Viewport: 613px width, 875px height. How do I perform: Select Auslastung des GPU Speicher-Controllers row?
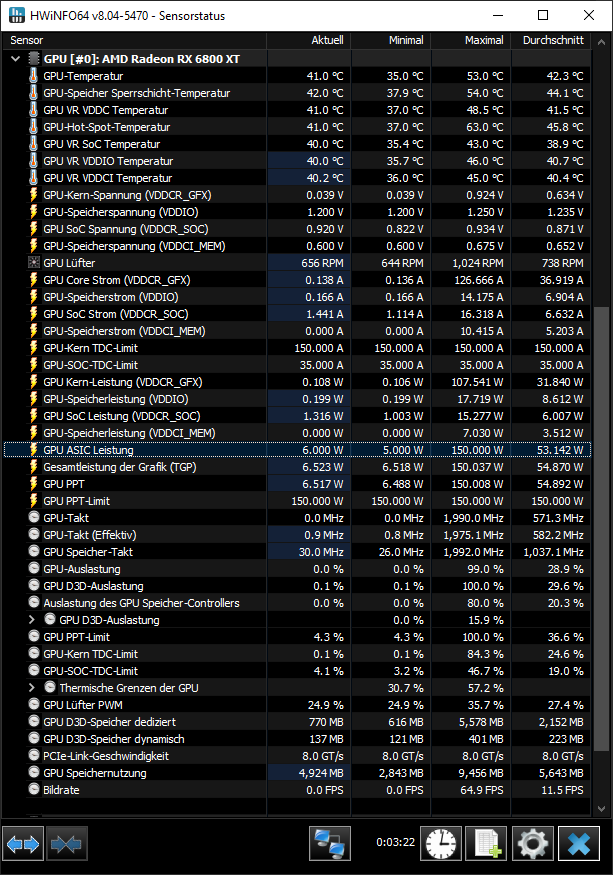pos(297,603)
